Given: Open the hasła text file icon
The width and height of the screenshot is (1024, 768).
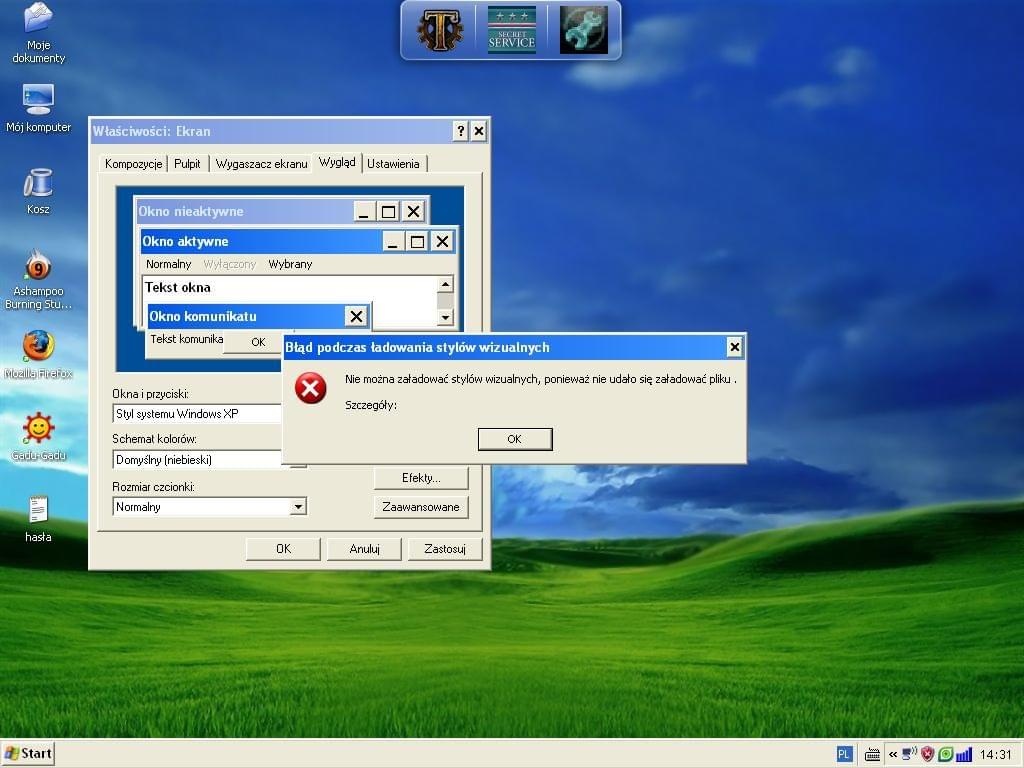Looking at the screenshot, I should (x=39, y=519).
